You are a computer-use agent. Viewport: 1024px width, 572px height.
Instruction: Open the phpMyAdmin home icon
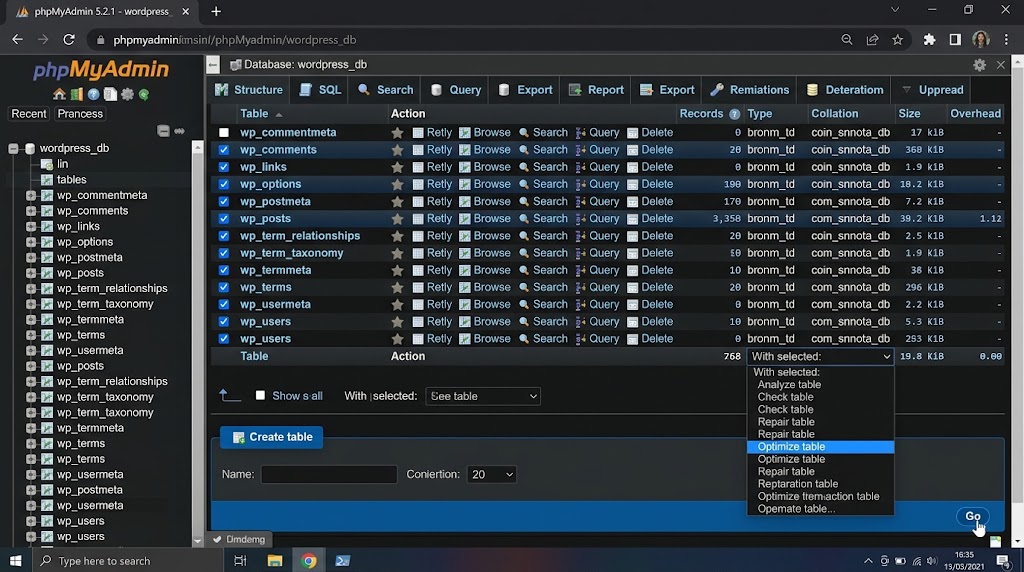tap(59, 95)
